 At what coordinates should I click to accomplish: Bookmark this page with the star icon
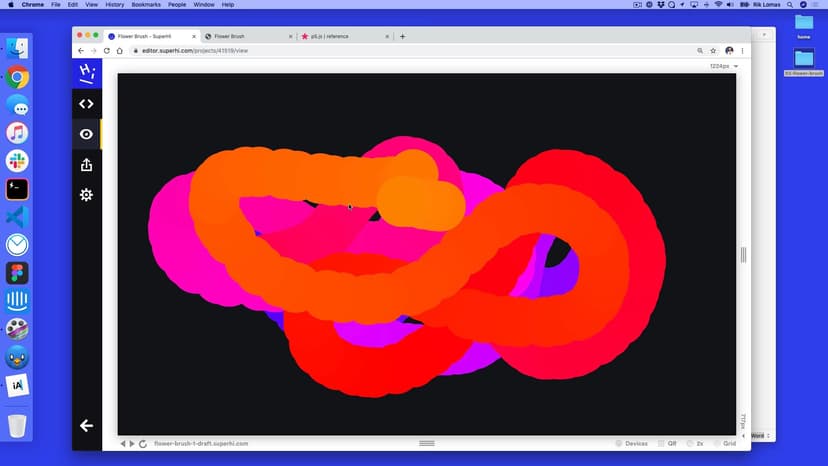click(713, 50)
